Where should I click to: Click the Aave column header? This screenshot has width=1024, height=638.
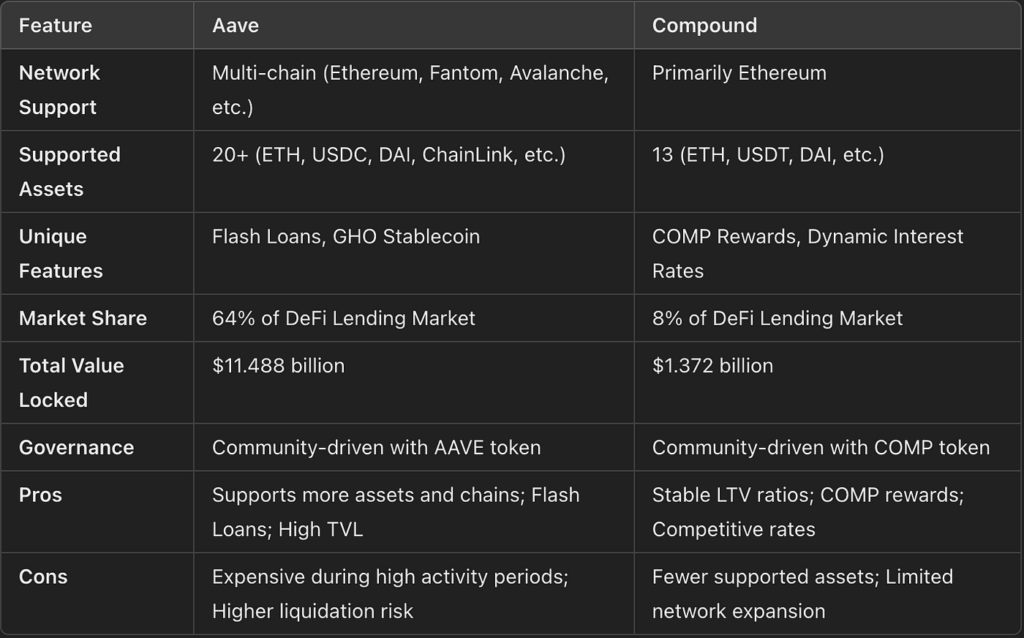tap(235, 25)
